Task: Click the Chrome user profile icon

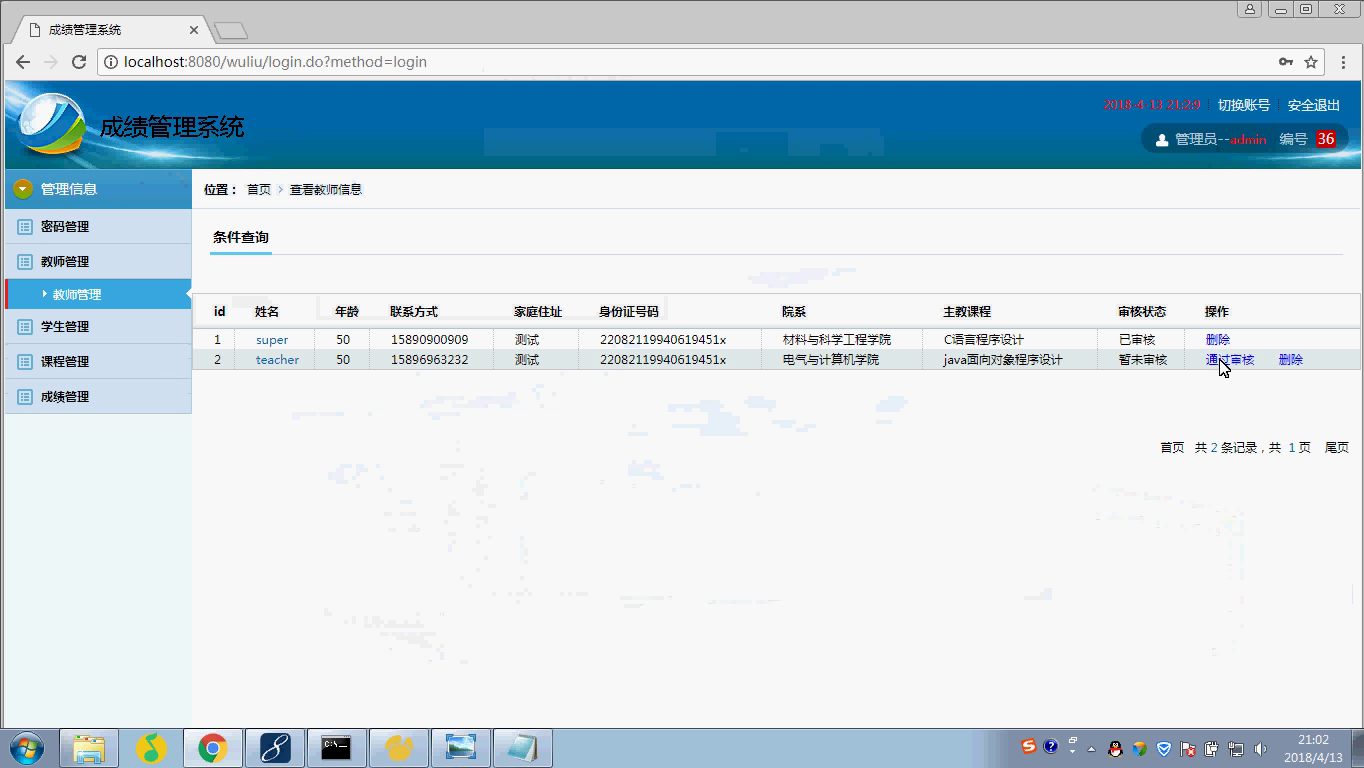Action: click(x=1250, y=9)
